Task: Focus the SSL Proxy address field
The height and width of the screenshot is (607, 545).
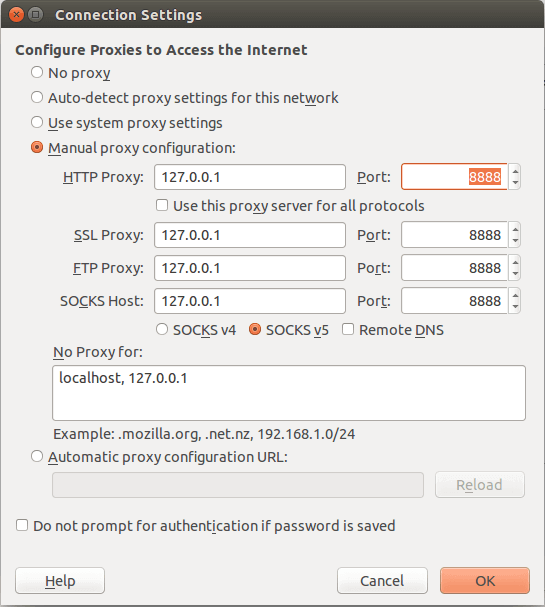Action: coord(250,235)
